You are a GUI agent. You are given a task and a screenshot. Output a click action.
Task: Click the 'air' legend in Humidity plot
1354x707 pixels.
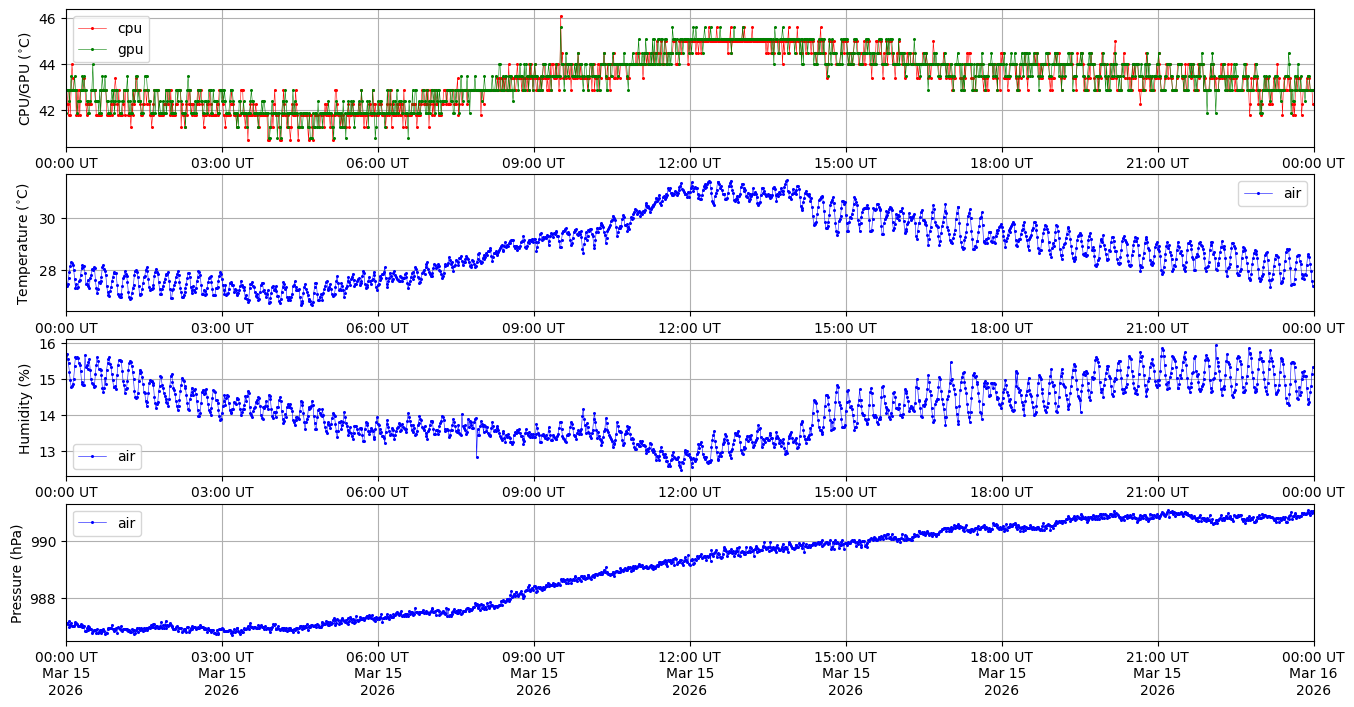107,456
